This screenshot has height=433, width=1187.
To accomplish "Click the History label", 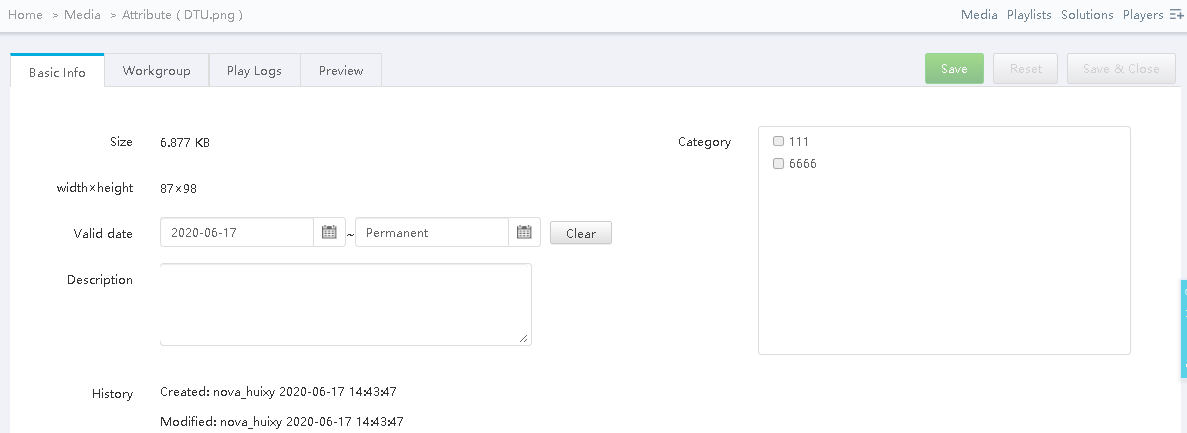I will (112, 394).
